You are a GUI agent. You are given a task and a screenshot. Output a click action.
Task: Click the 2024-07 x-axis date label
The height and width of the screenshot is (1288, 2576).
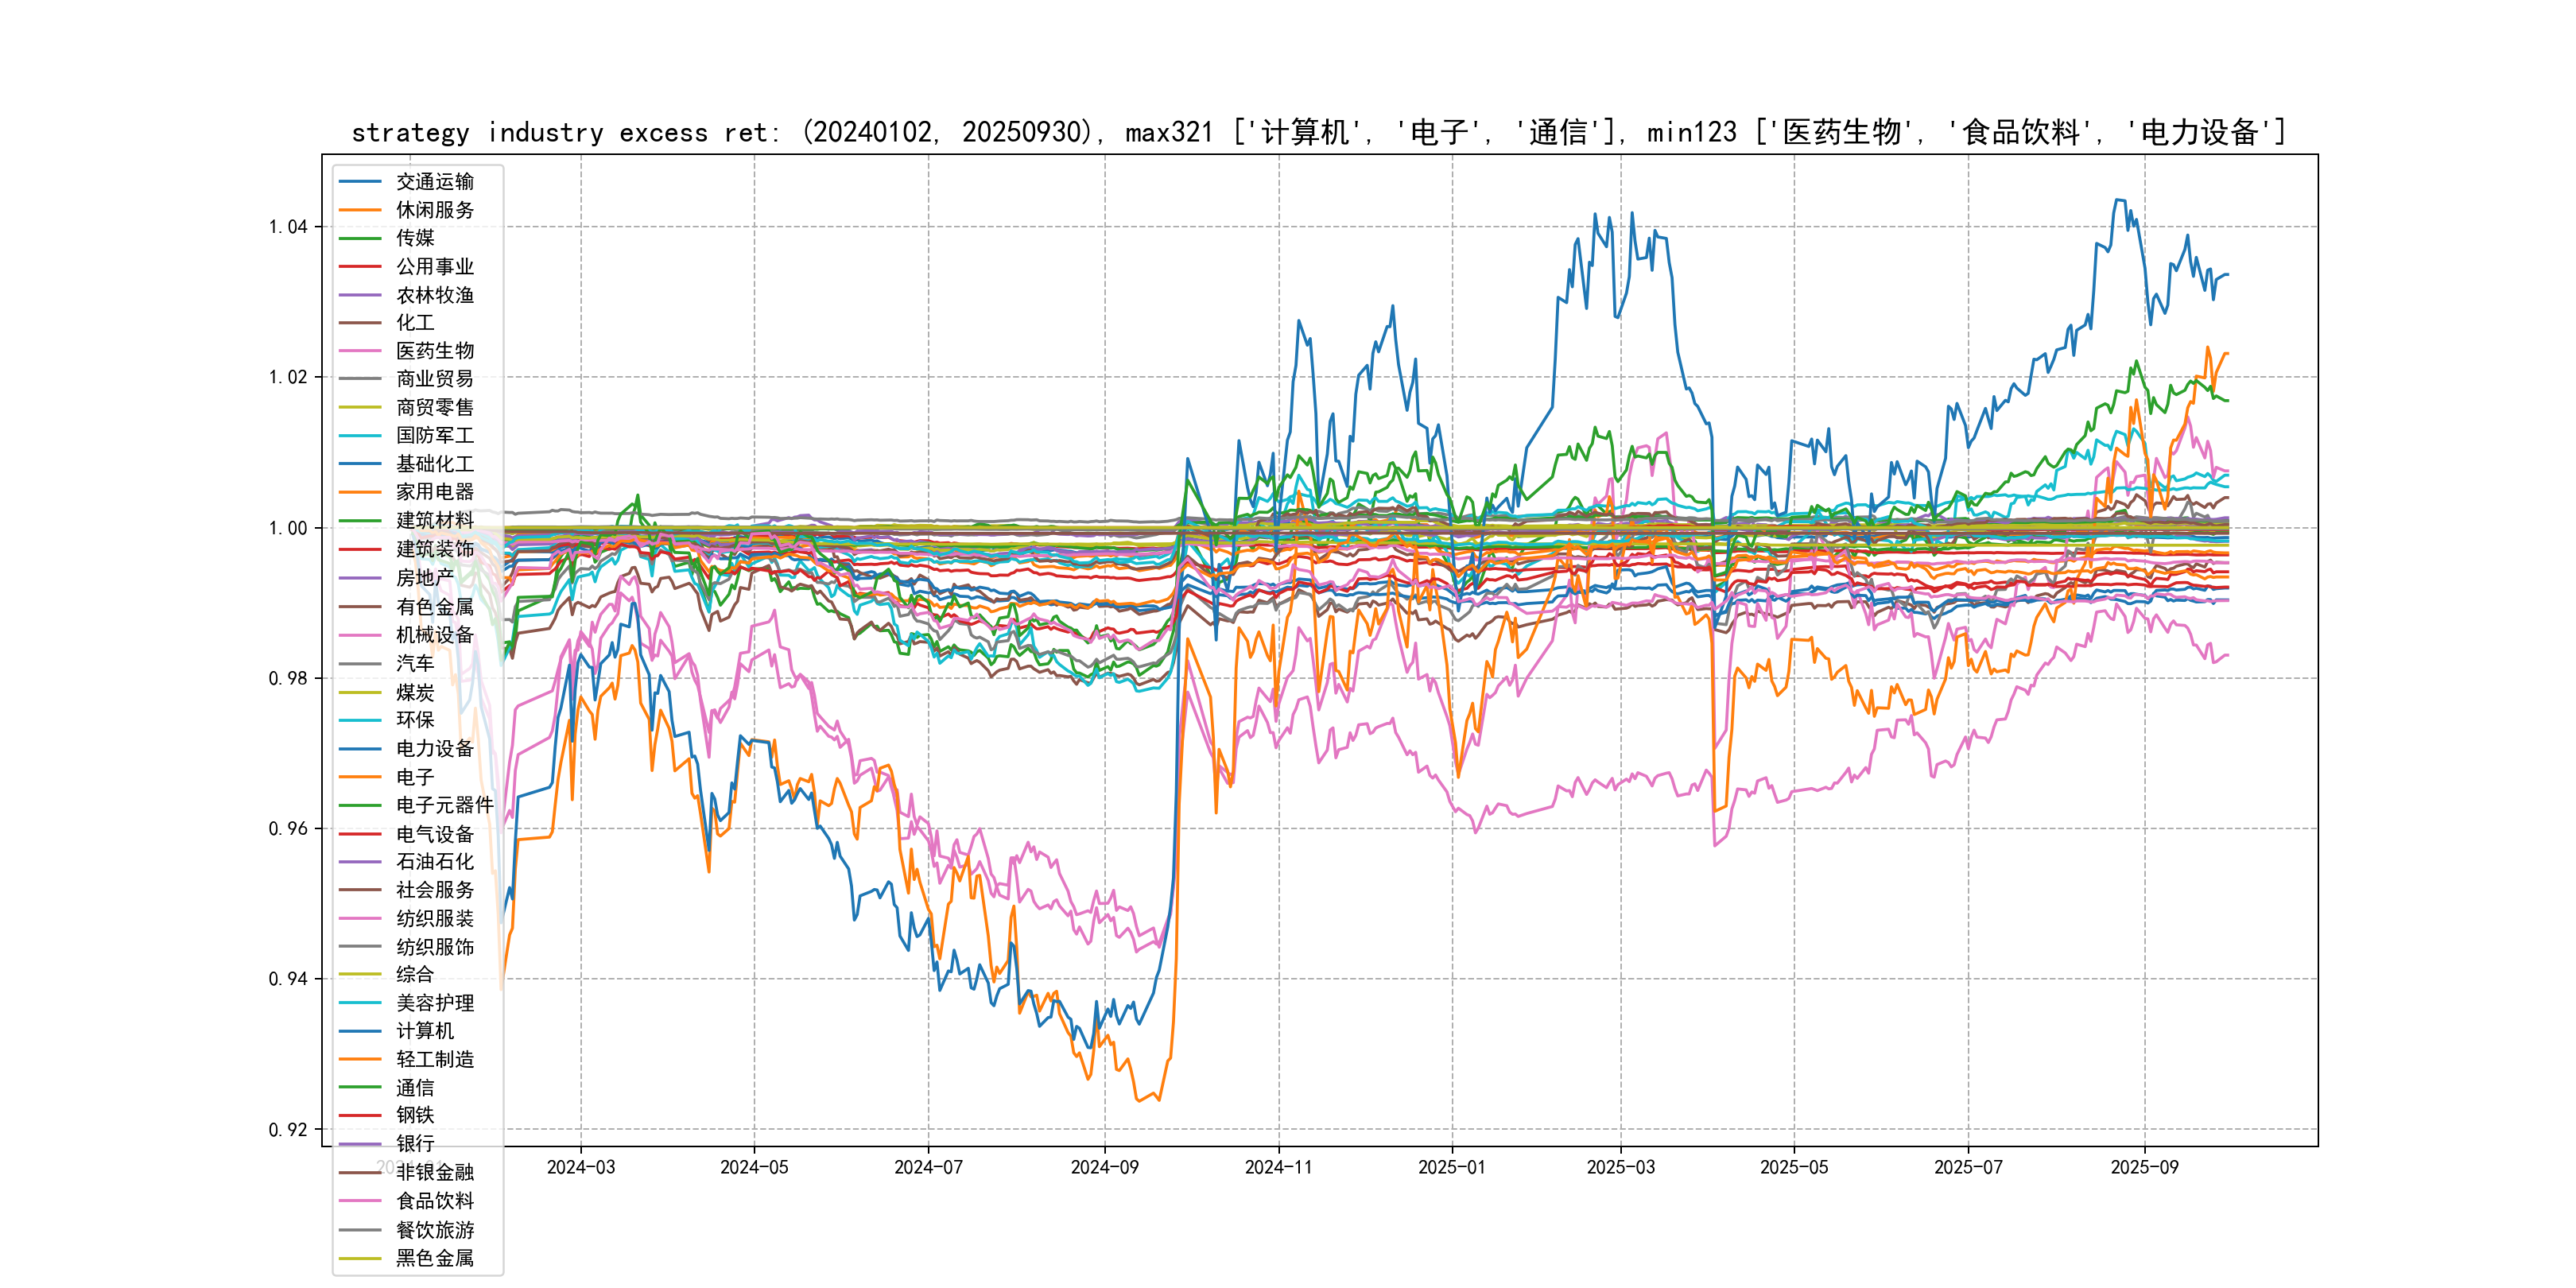928,1167
